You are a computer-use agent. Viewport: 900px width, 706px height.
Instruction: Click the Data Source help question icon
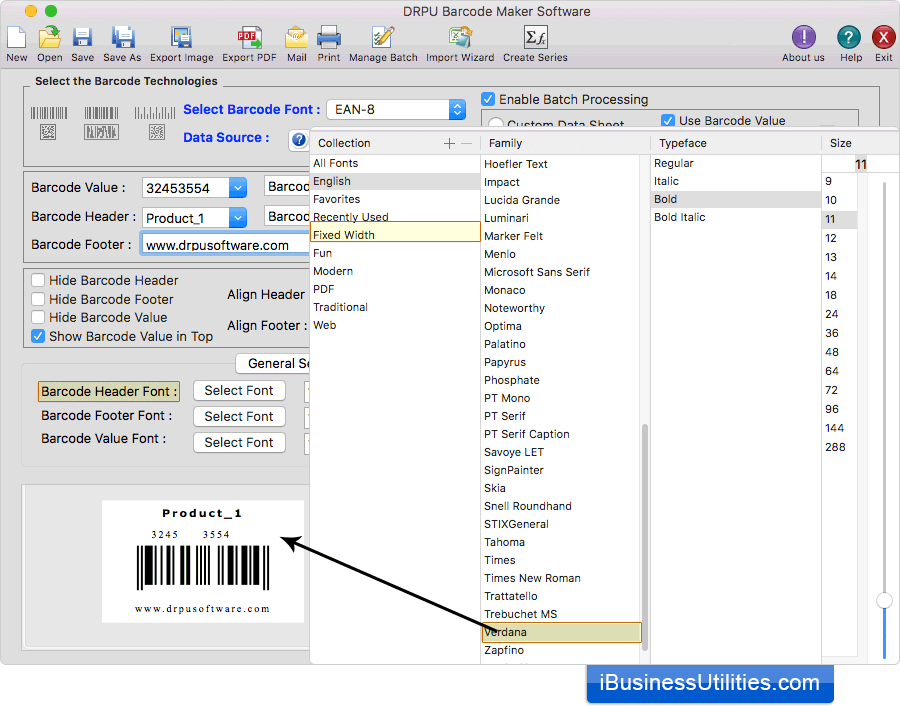299,139
